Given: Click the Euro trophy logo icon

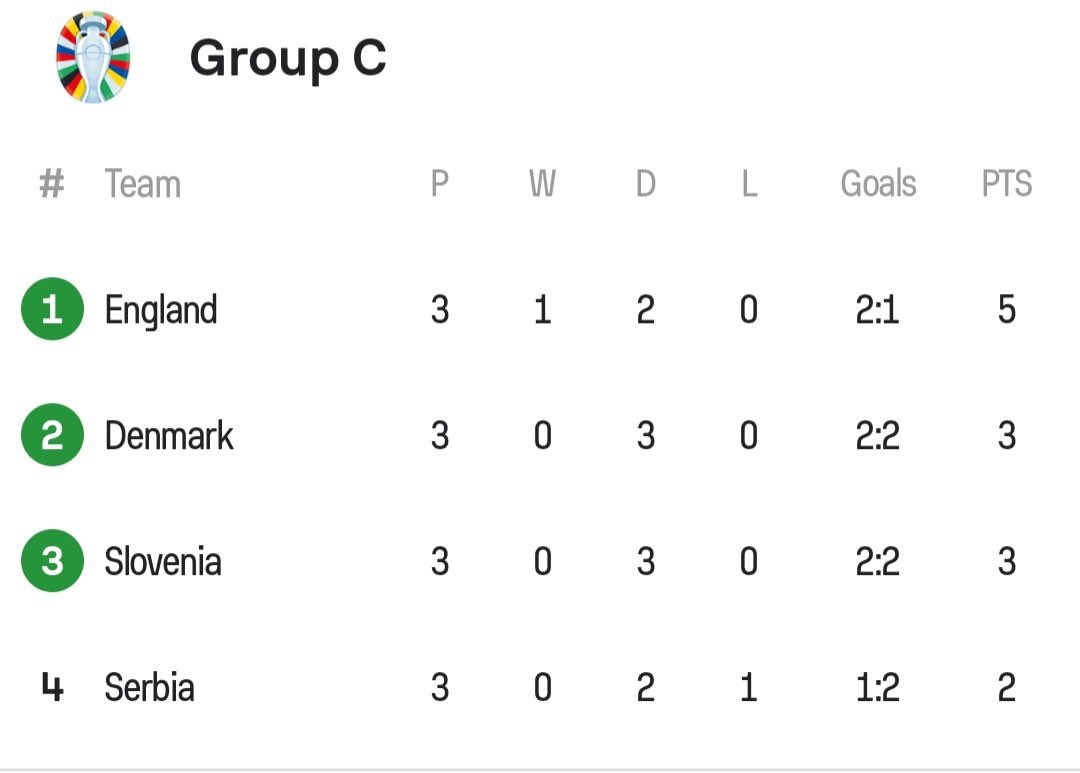Looking at the screenshot, I should tap(93, 58).
